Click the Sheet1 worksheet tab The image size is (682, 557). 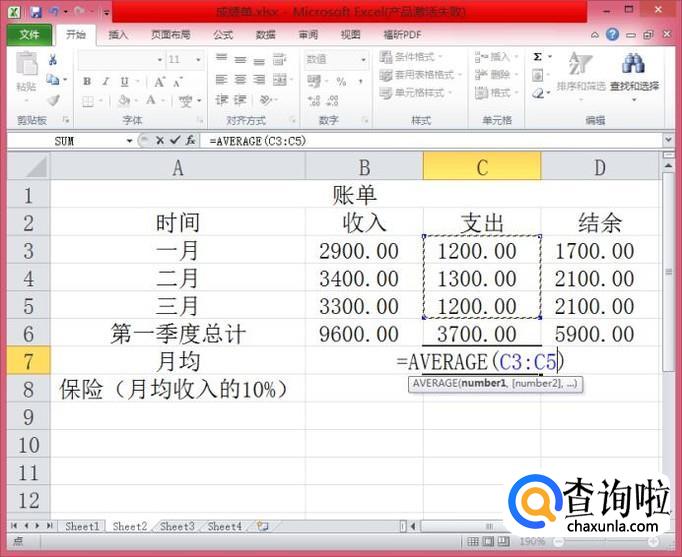(x=82, y=526)
